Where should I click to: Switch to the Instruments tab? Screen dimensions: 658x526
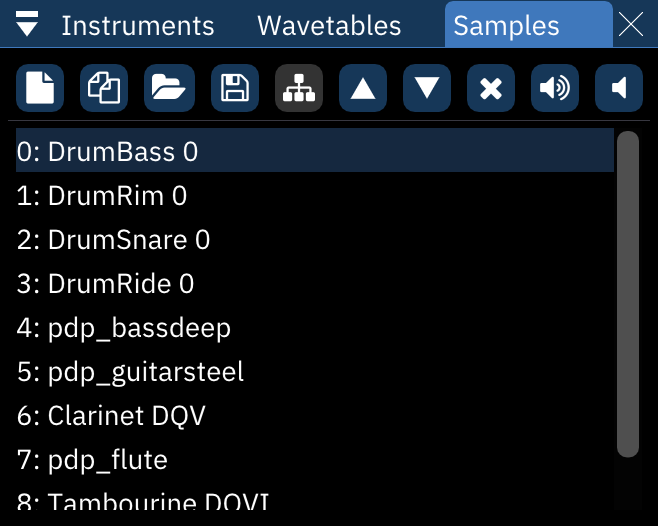(x=138, y=25)
